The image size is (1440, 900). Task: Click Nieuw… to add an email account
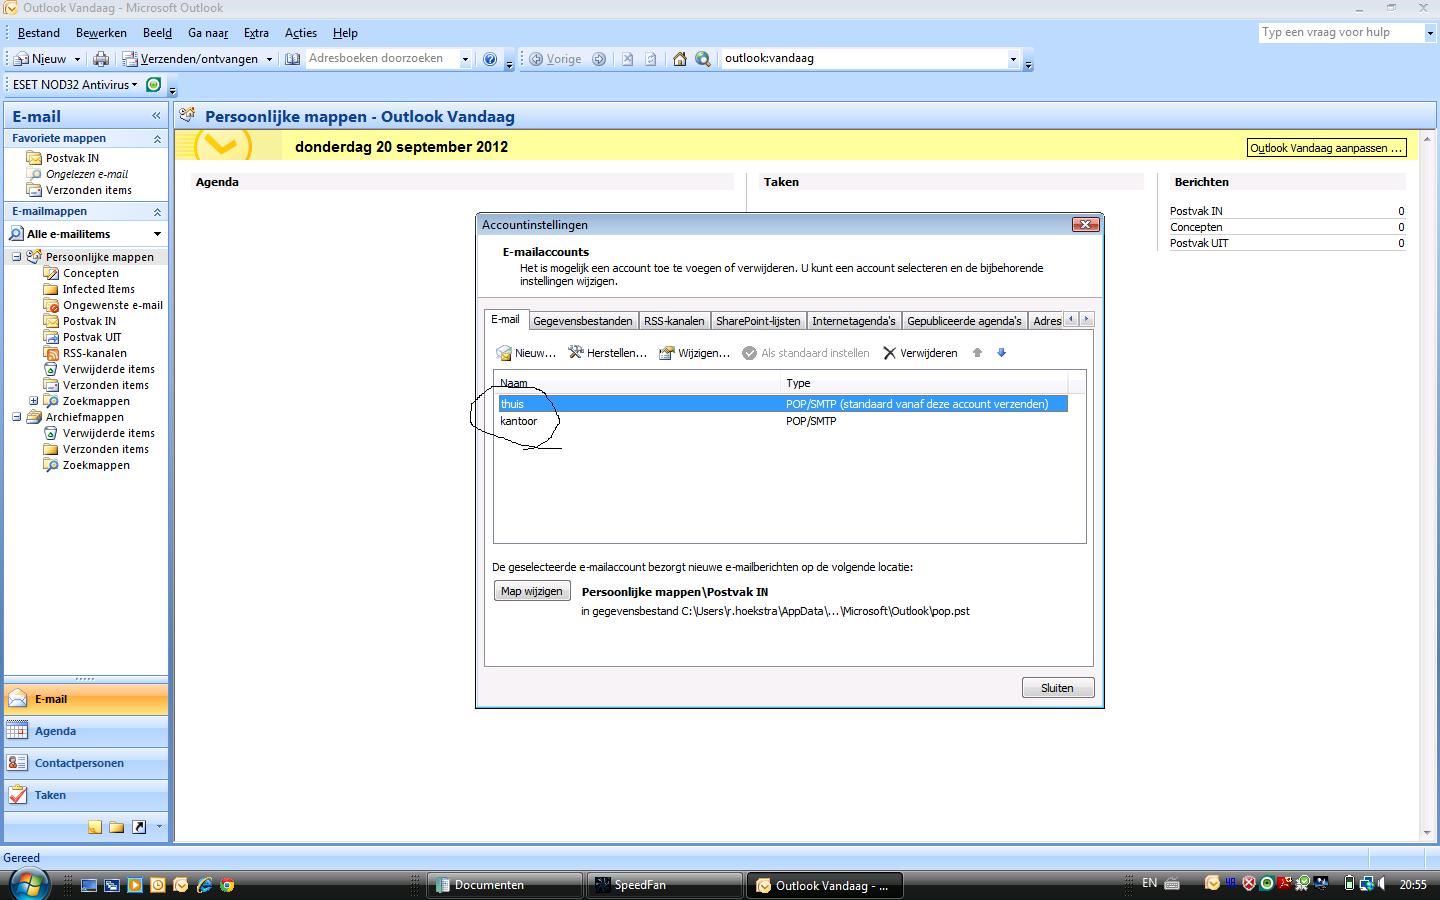point(526,353)
